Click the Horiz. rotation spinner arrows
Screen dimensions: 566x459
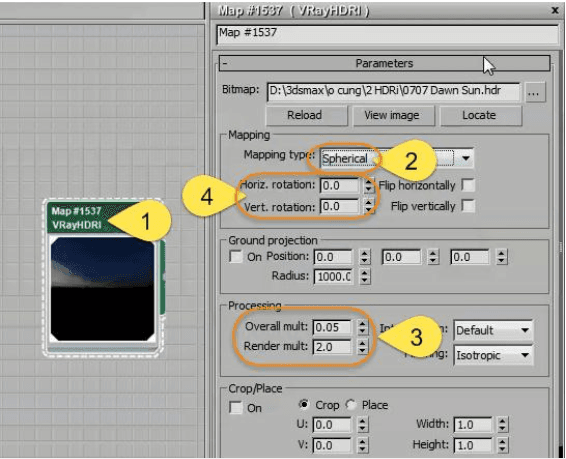click(368, 185)
